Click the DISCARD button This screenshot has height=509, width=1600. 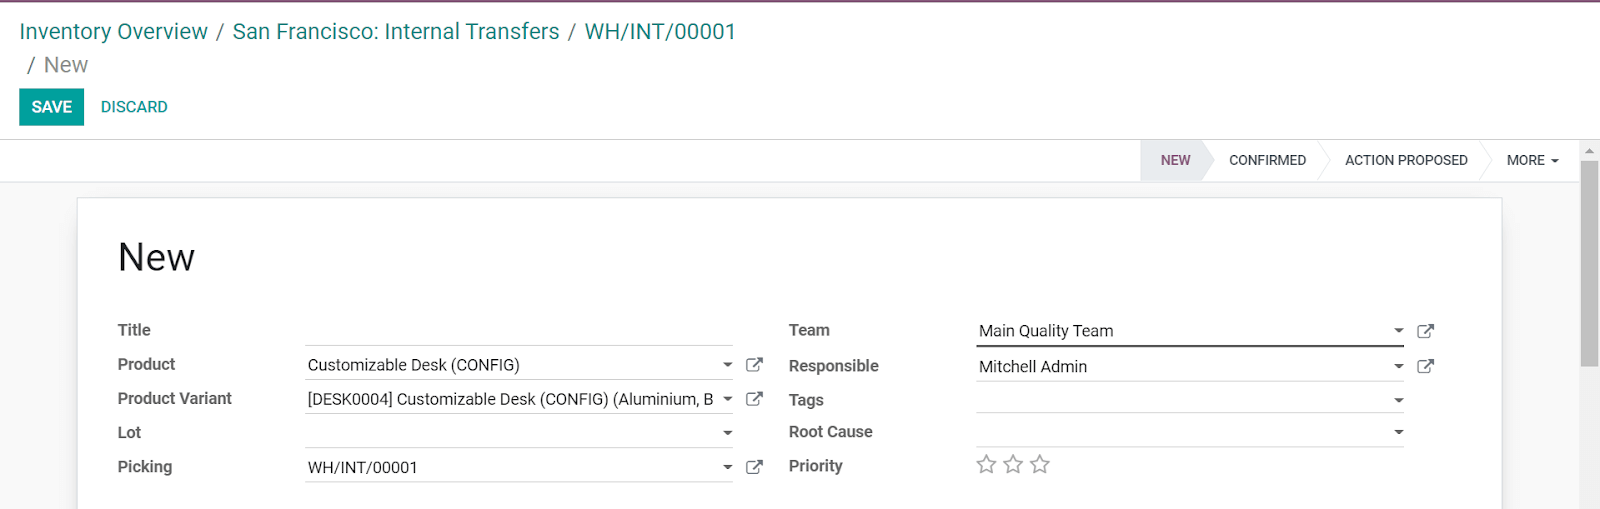click(134, 107)
